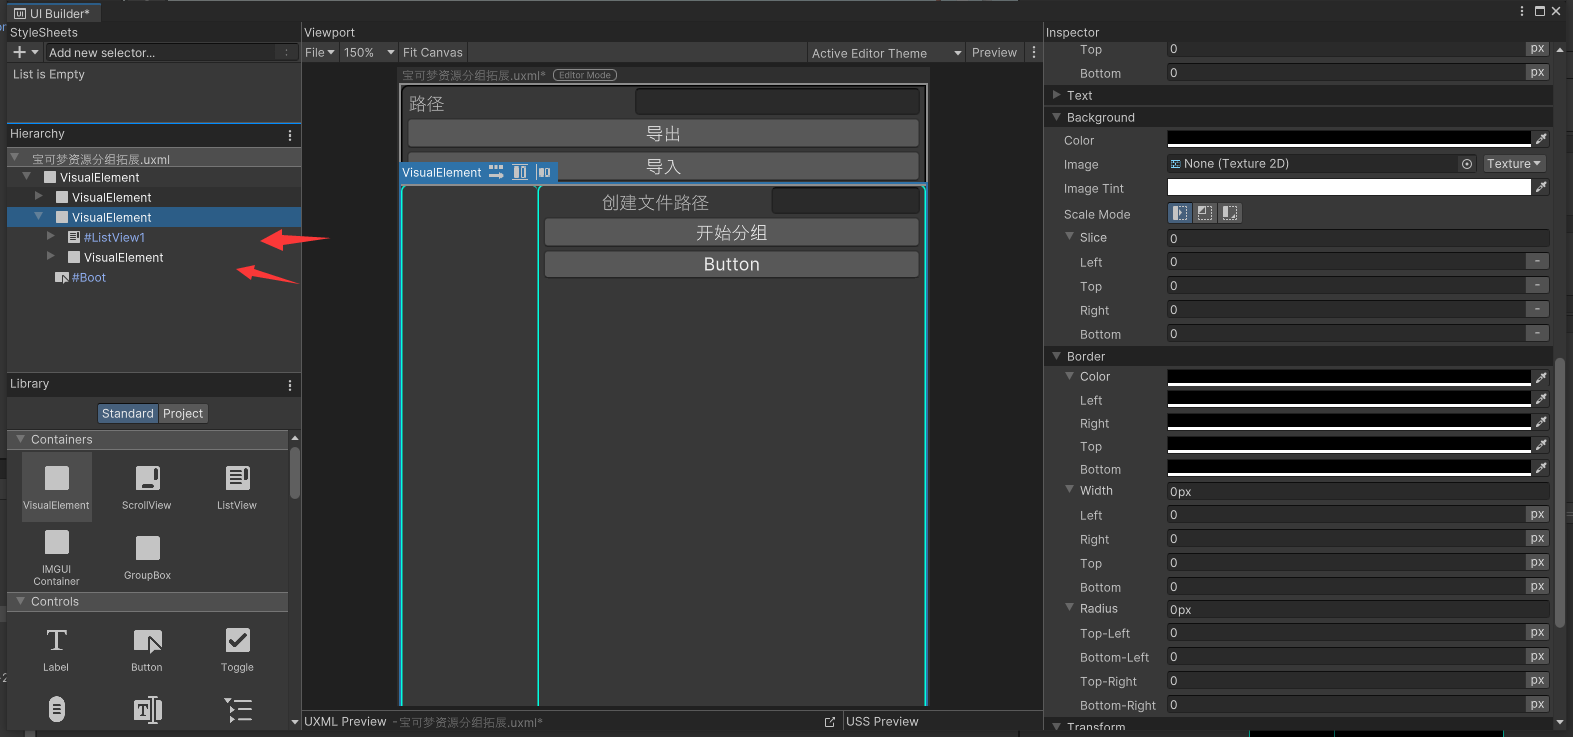Select the Label control icon
The height and width of the screenshot is (737, 1573).
coord(57,640)
